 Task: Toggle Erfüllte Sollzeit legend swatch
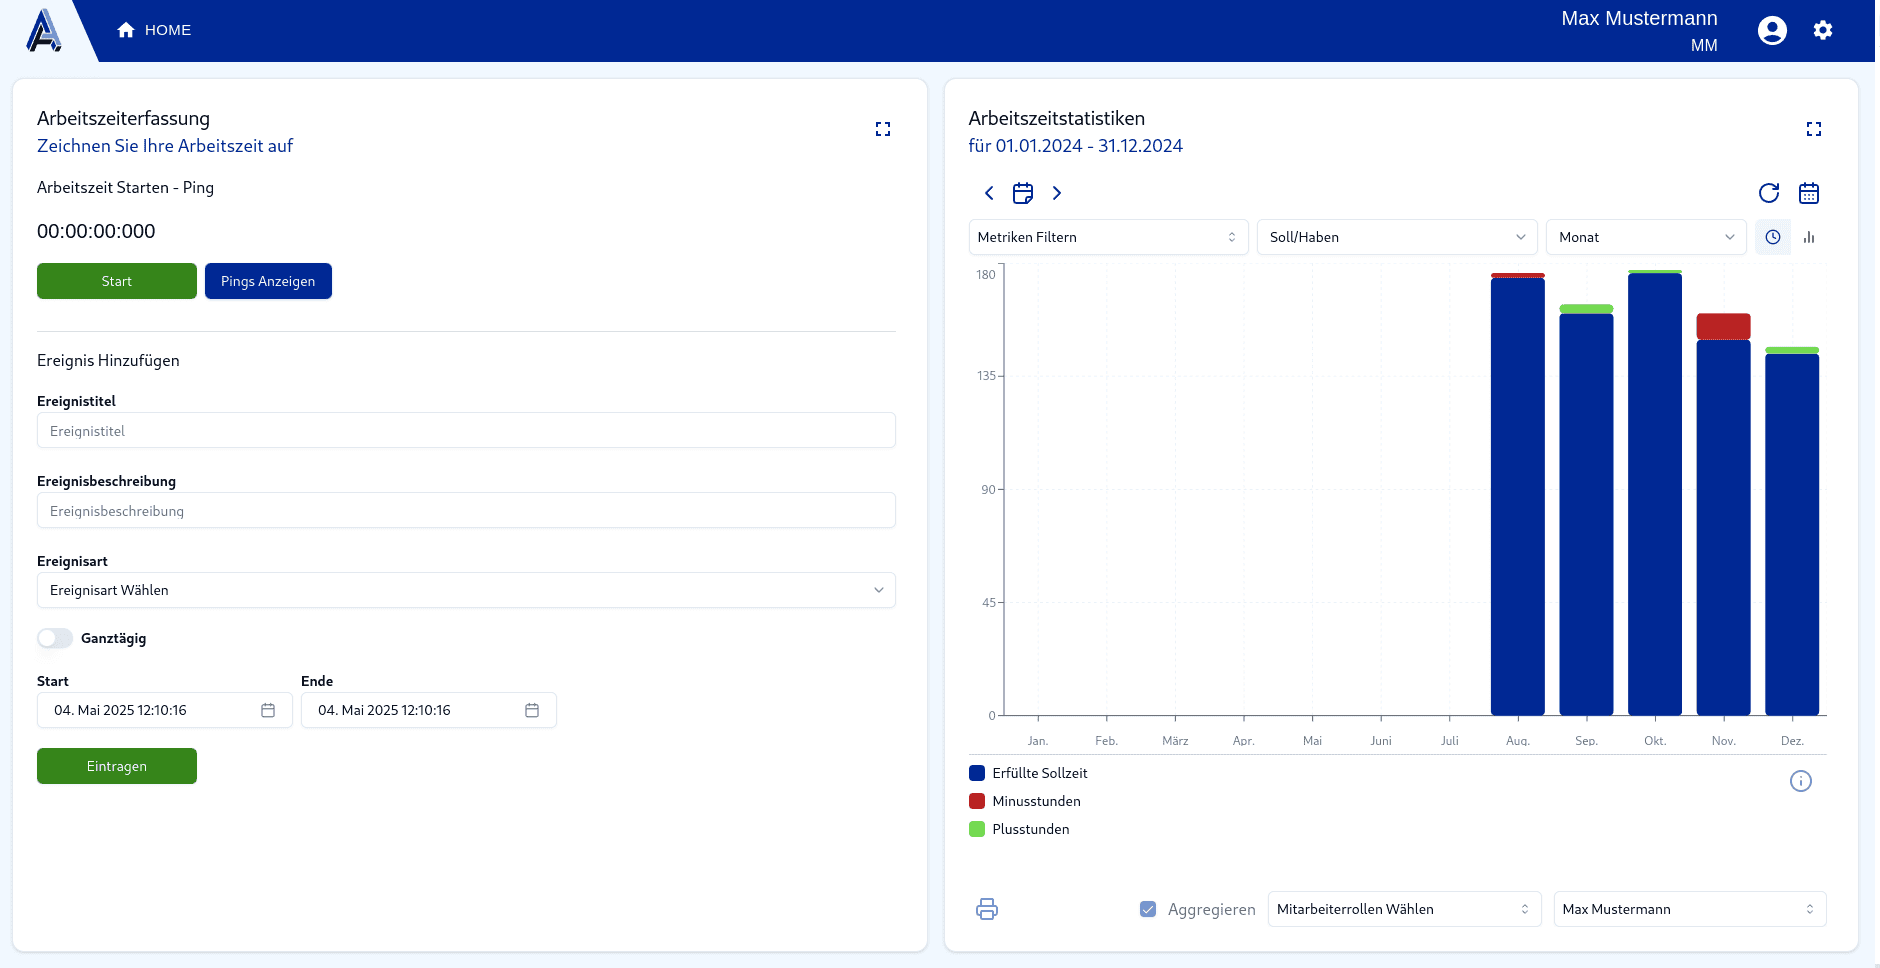click(977, 773)
